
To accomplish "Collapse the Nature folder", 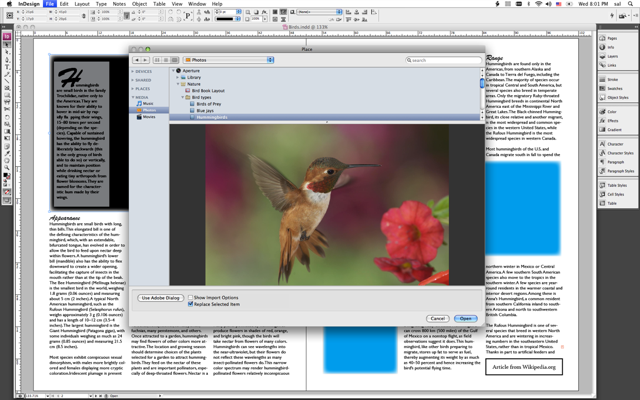I will tap(180, 85).
